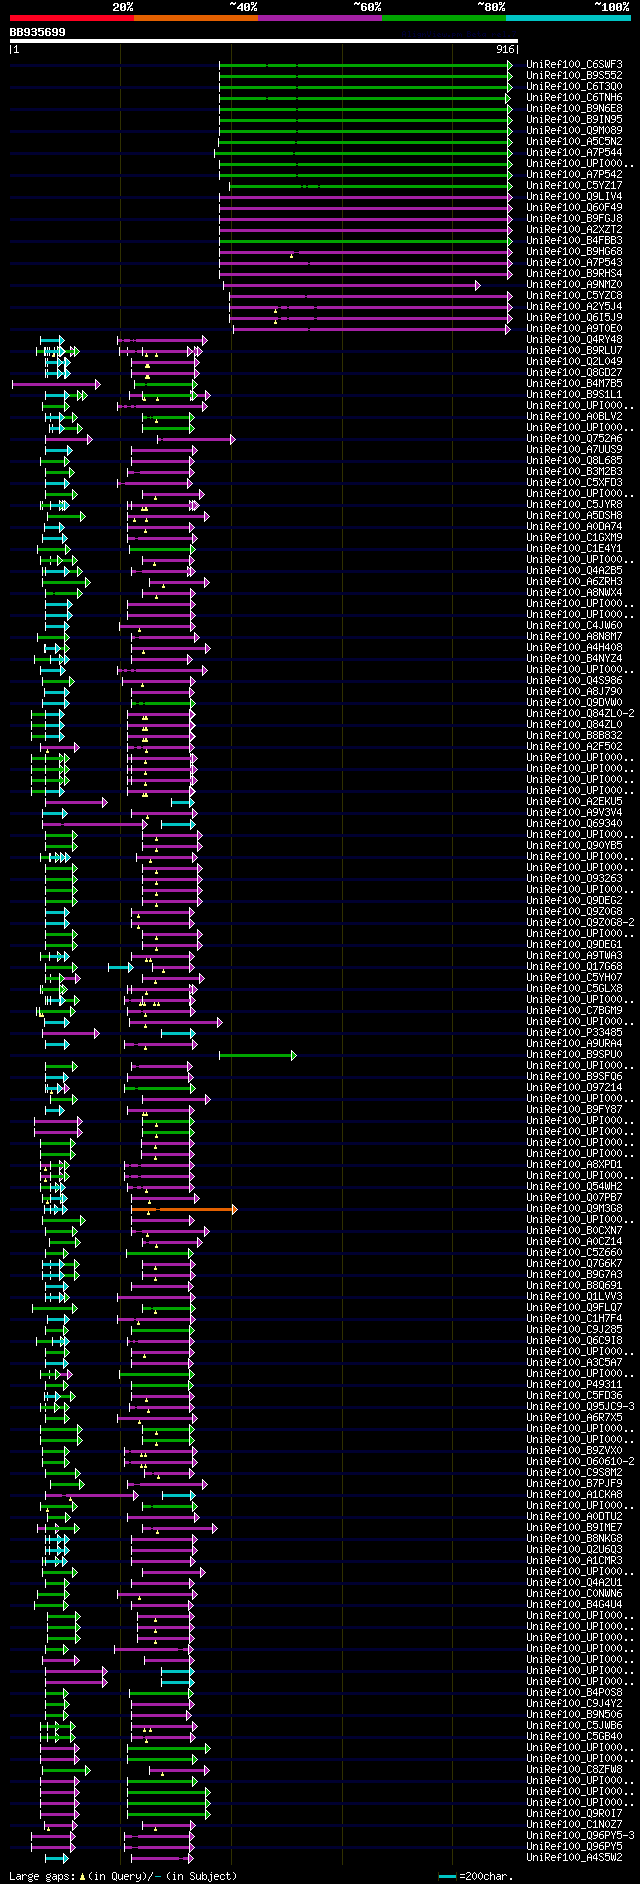Select the UniRef100_Q6I5J9 label
The width and height of the screenshot is (640, 1884).
pos(574,317)
